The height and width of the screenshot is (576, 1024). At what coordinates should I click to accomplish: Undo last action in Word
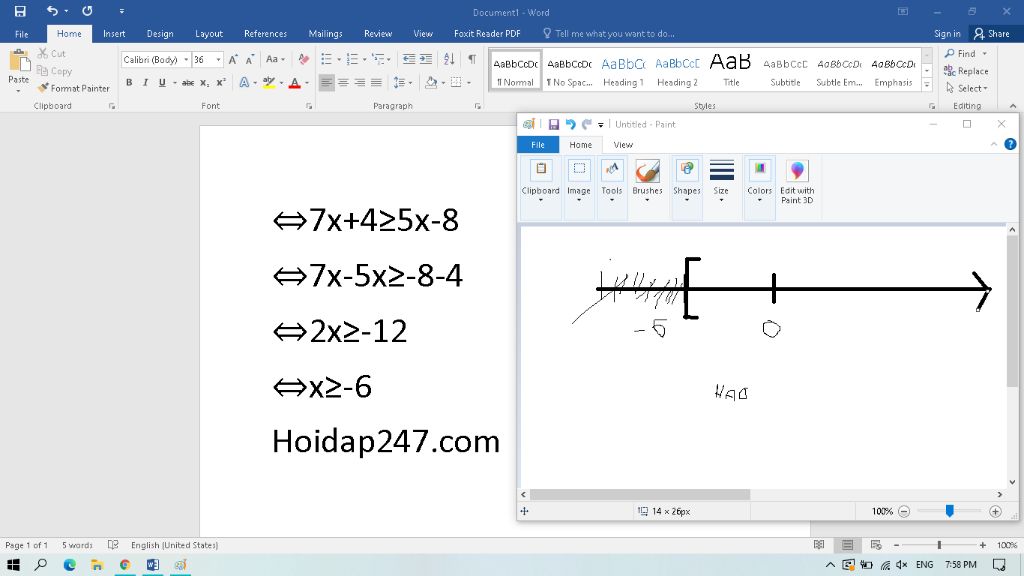52,11
